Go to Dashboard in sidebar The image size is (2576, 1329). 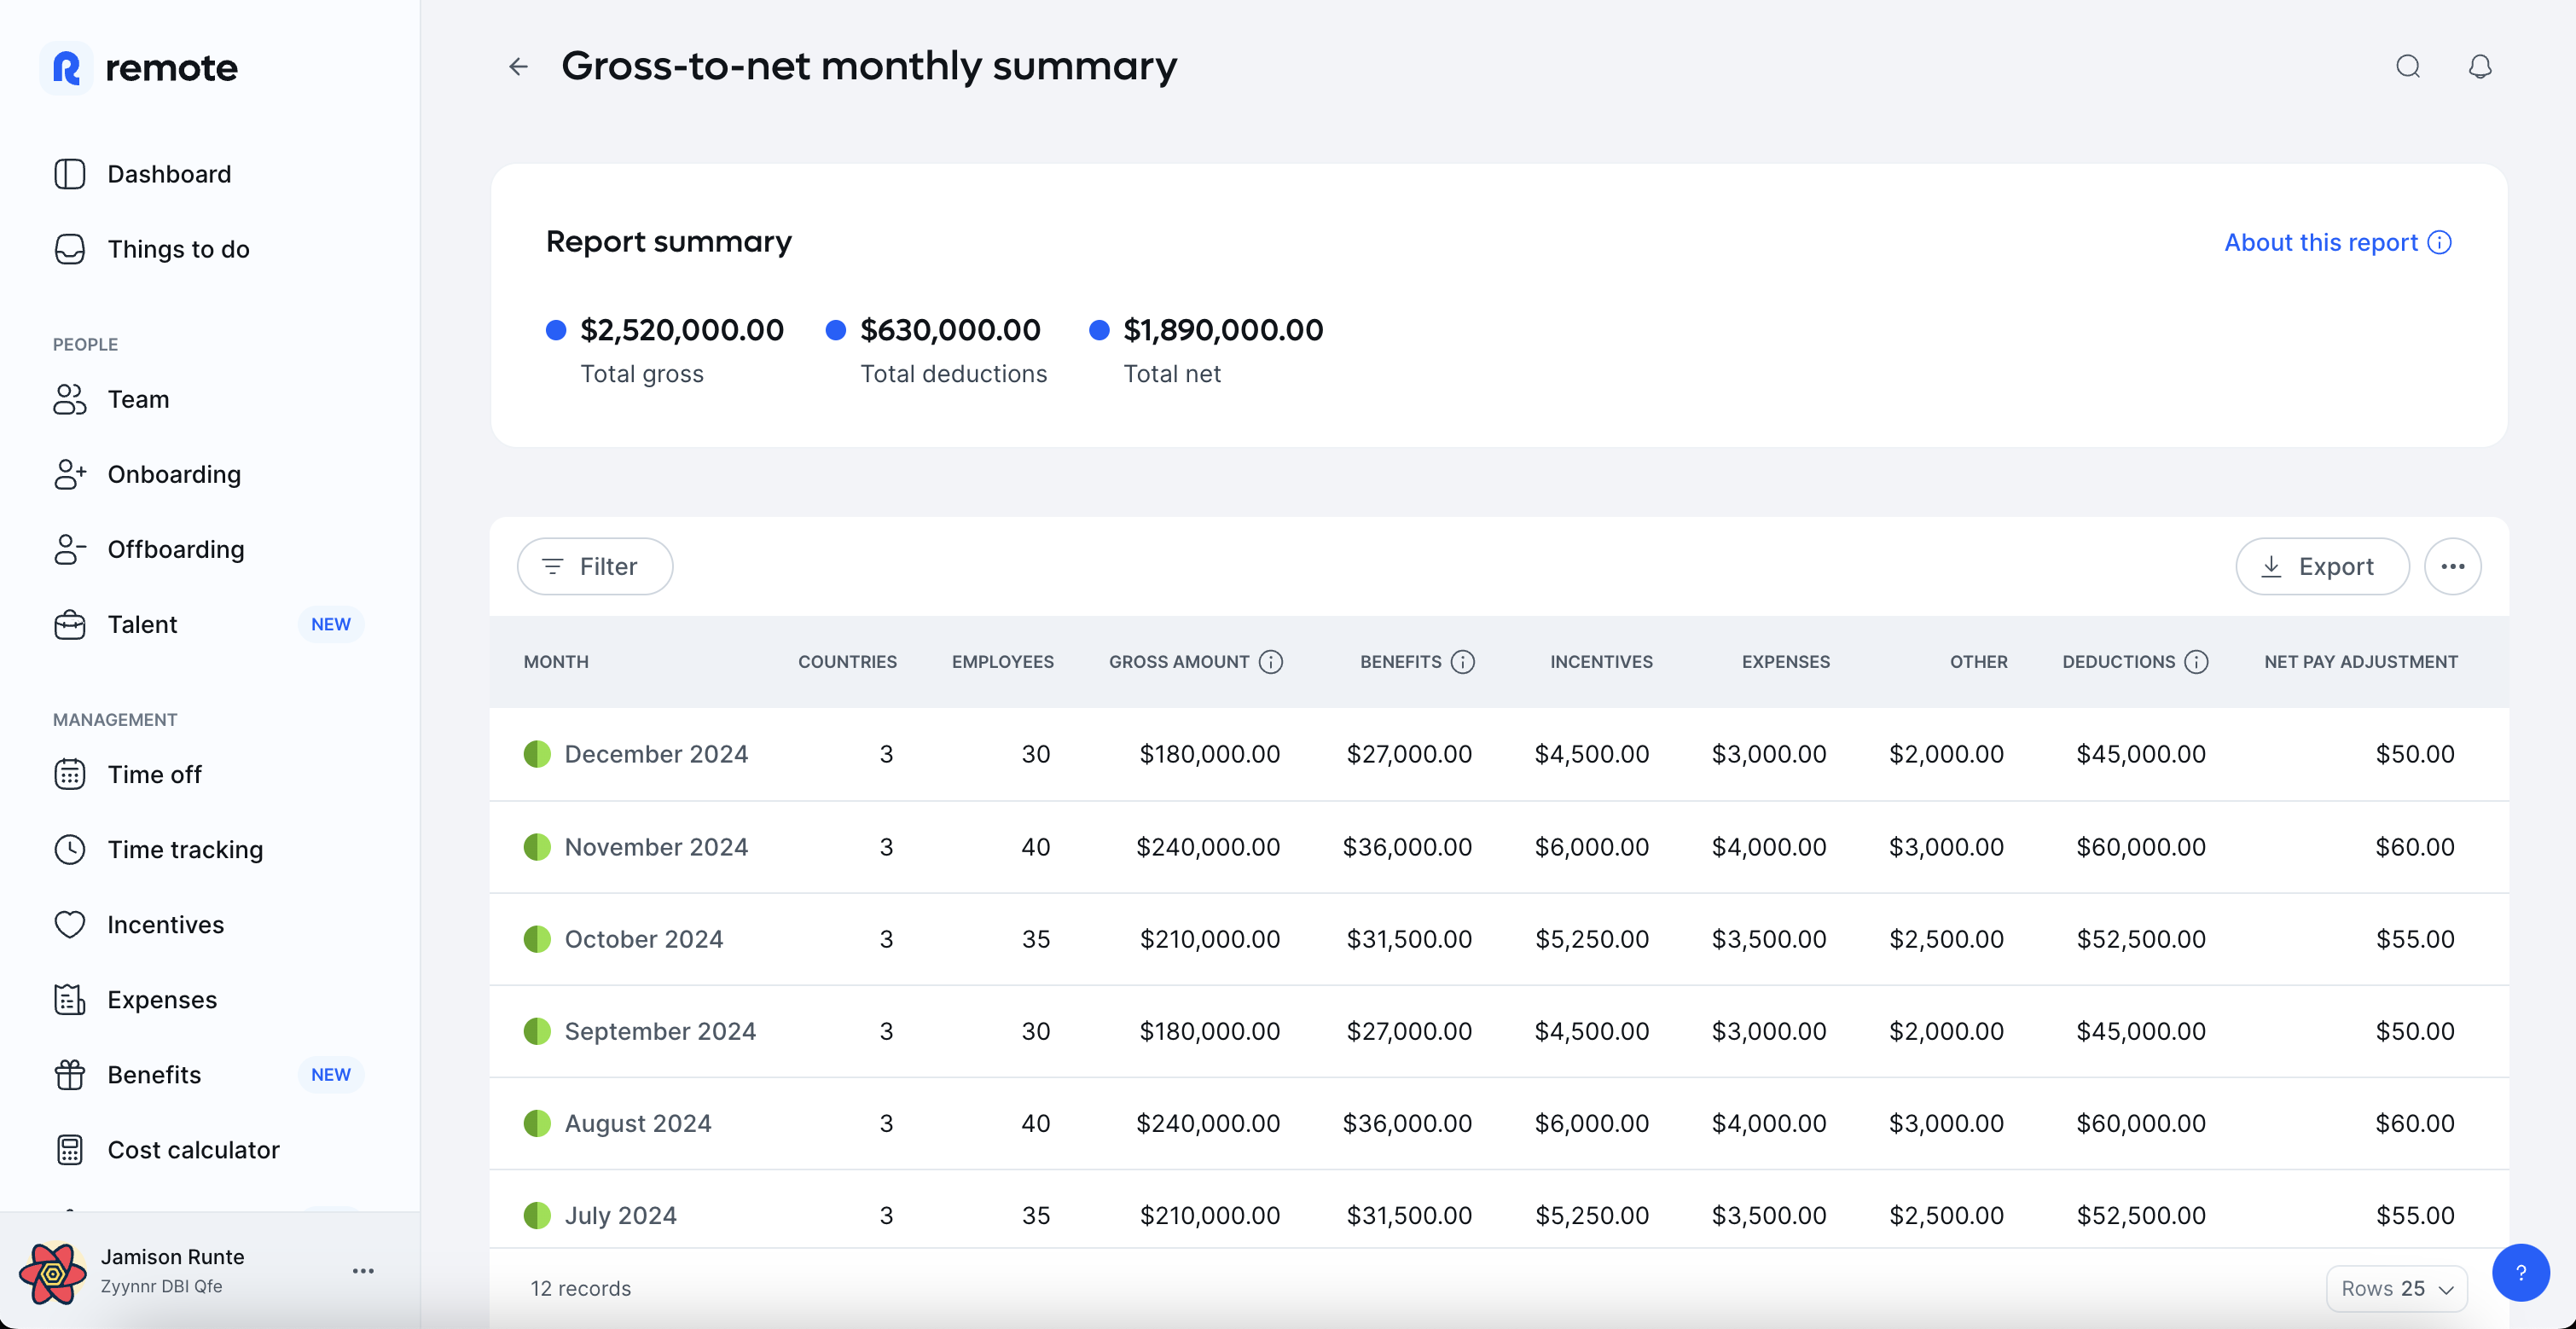(x=169, y=174)
